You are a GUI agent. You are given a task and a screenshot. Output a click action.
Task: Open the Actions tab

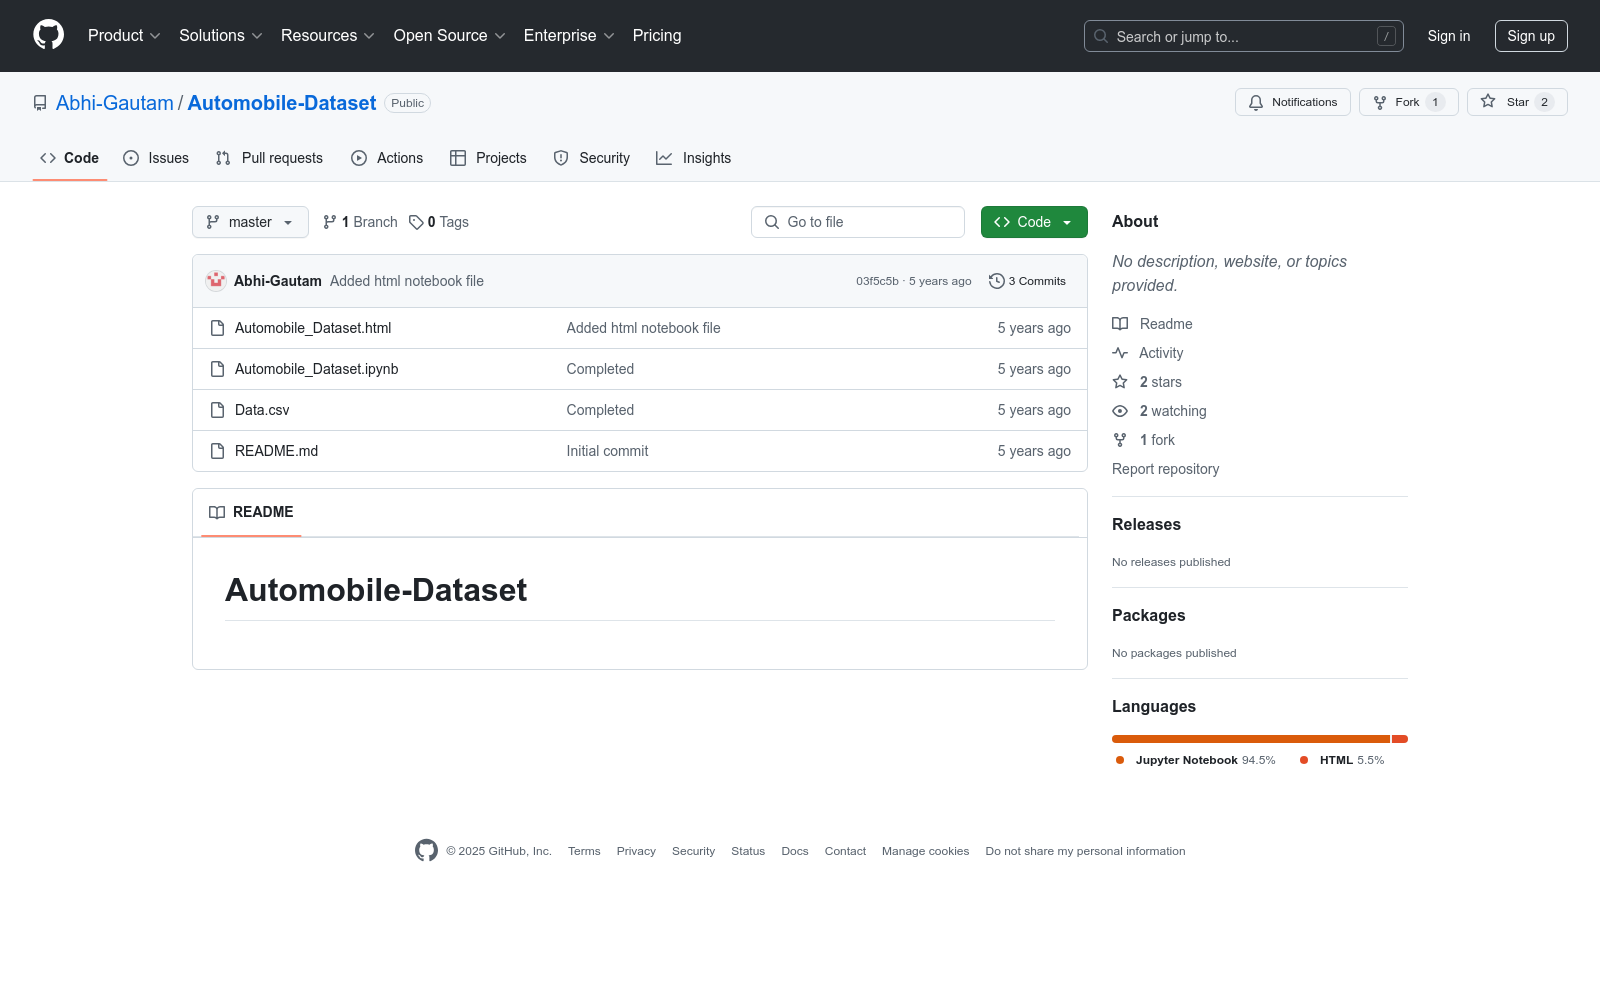click(387, 158)
